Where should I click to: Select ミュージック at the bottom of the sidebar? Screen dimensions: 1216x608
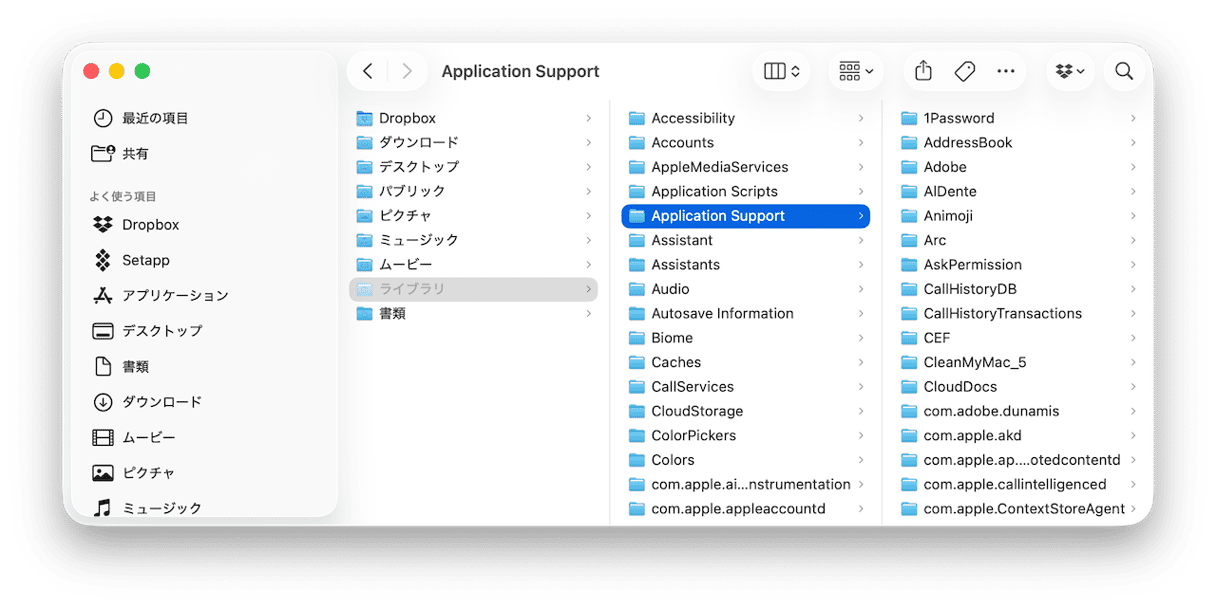tap(160, 507)
